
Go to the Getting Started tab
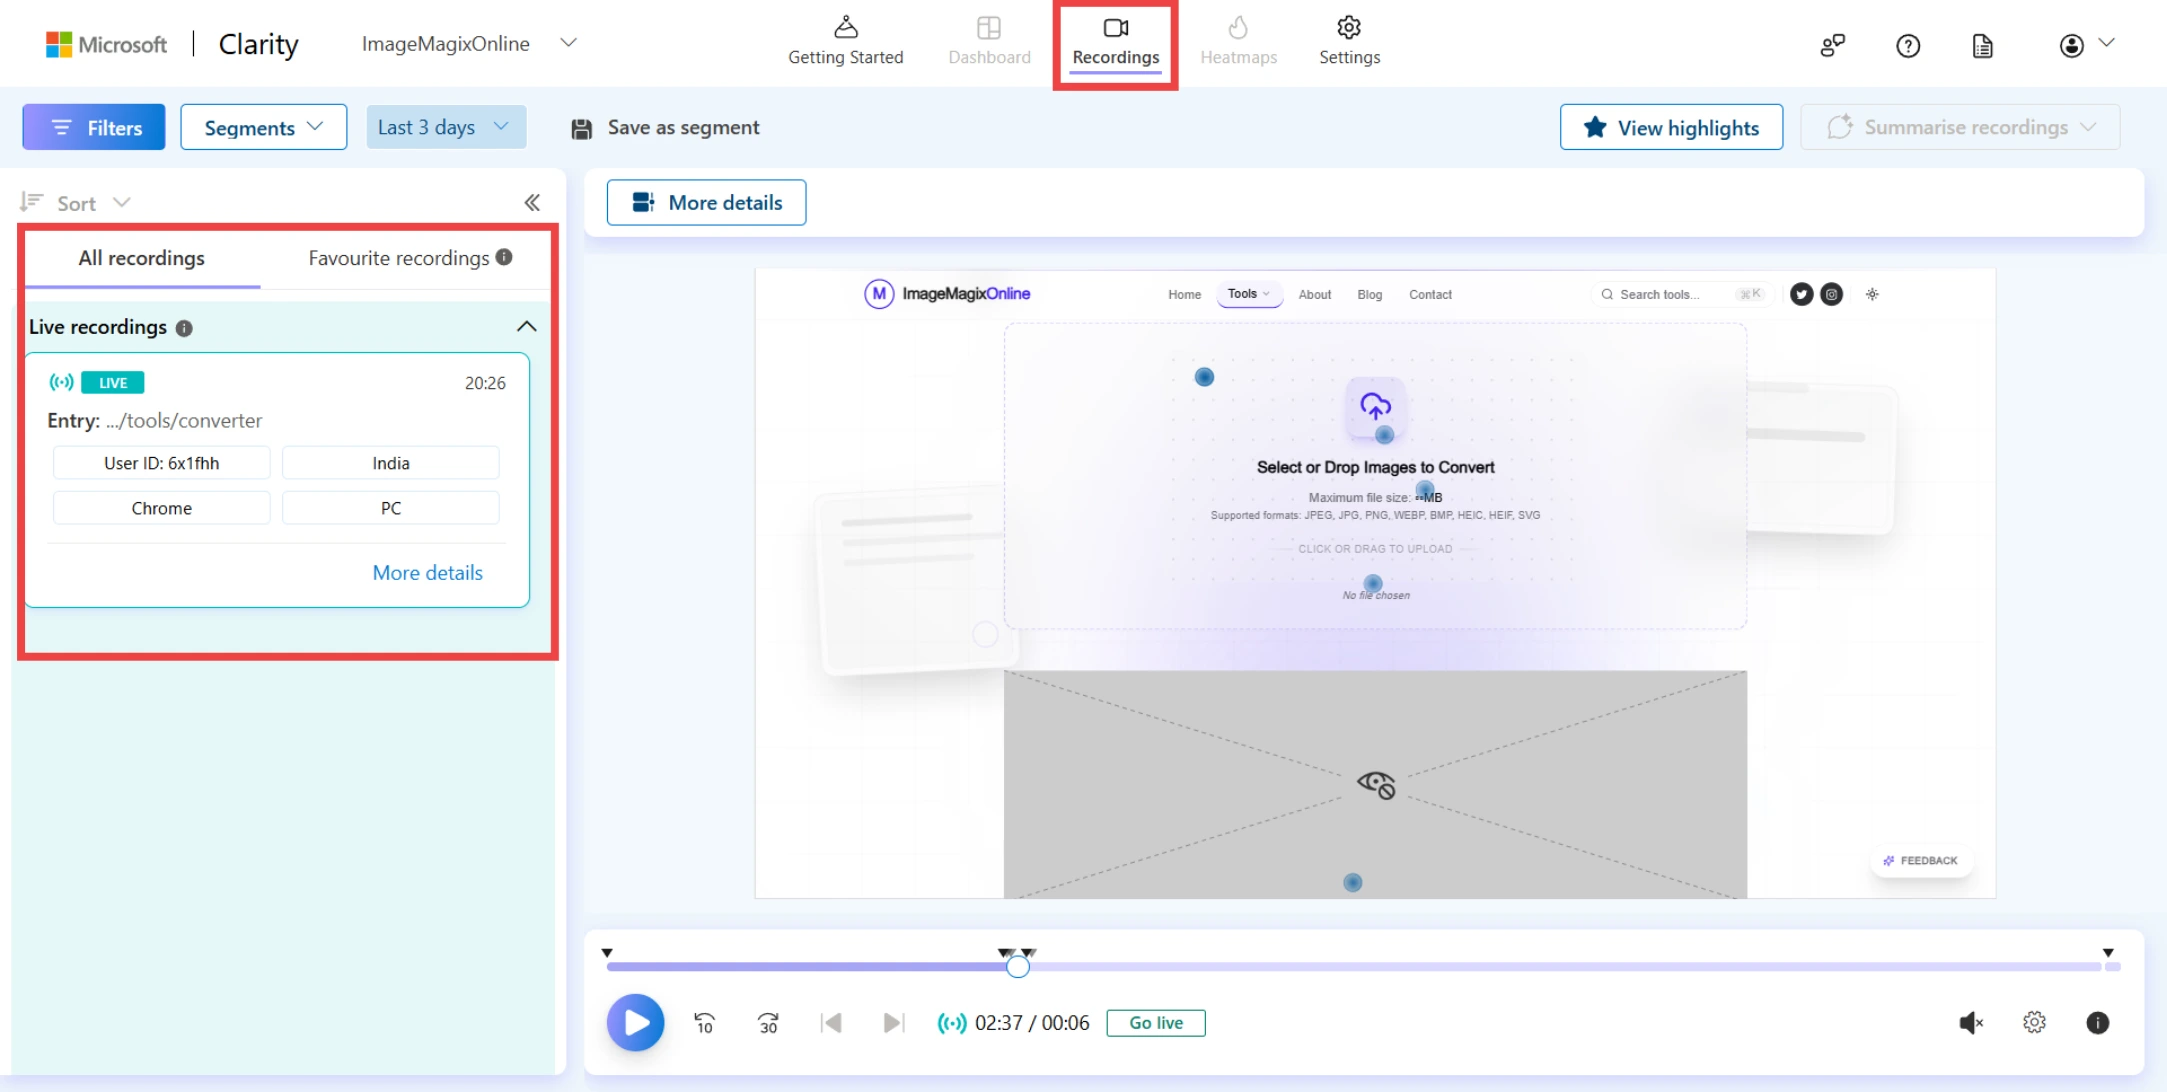coord(845,42)
